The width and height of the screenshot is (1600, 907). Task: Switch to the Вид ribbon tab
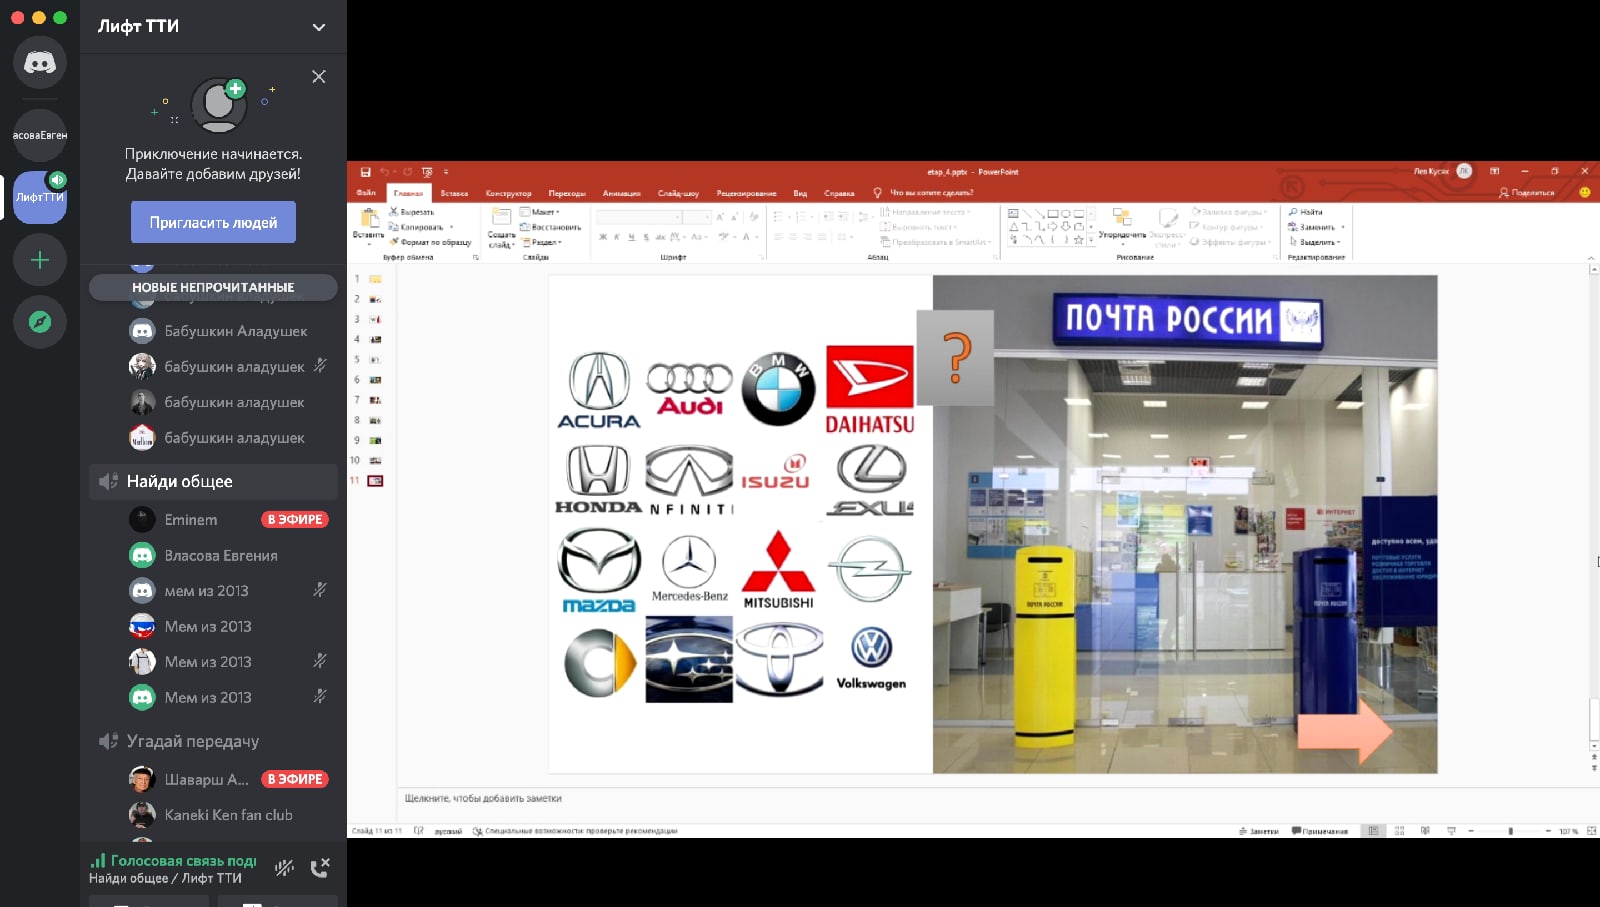[x=800, y=193]
